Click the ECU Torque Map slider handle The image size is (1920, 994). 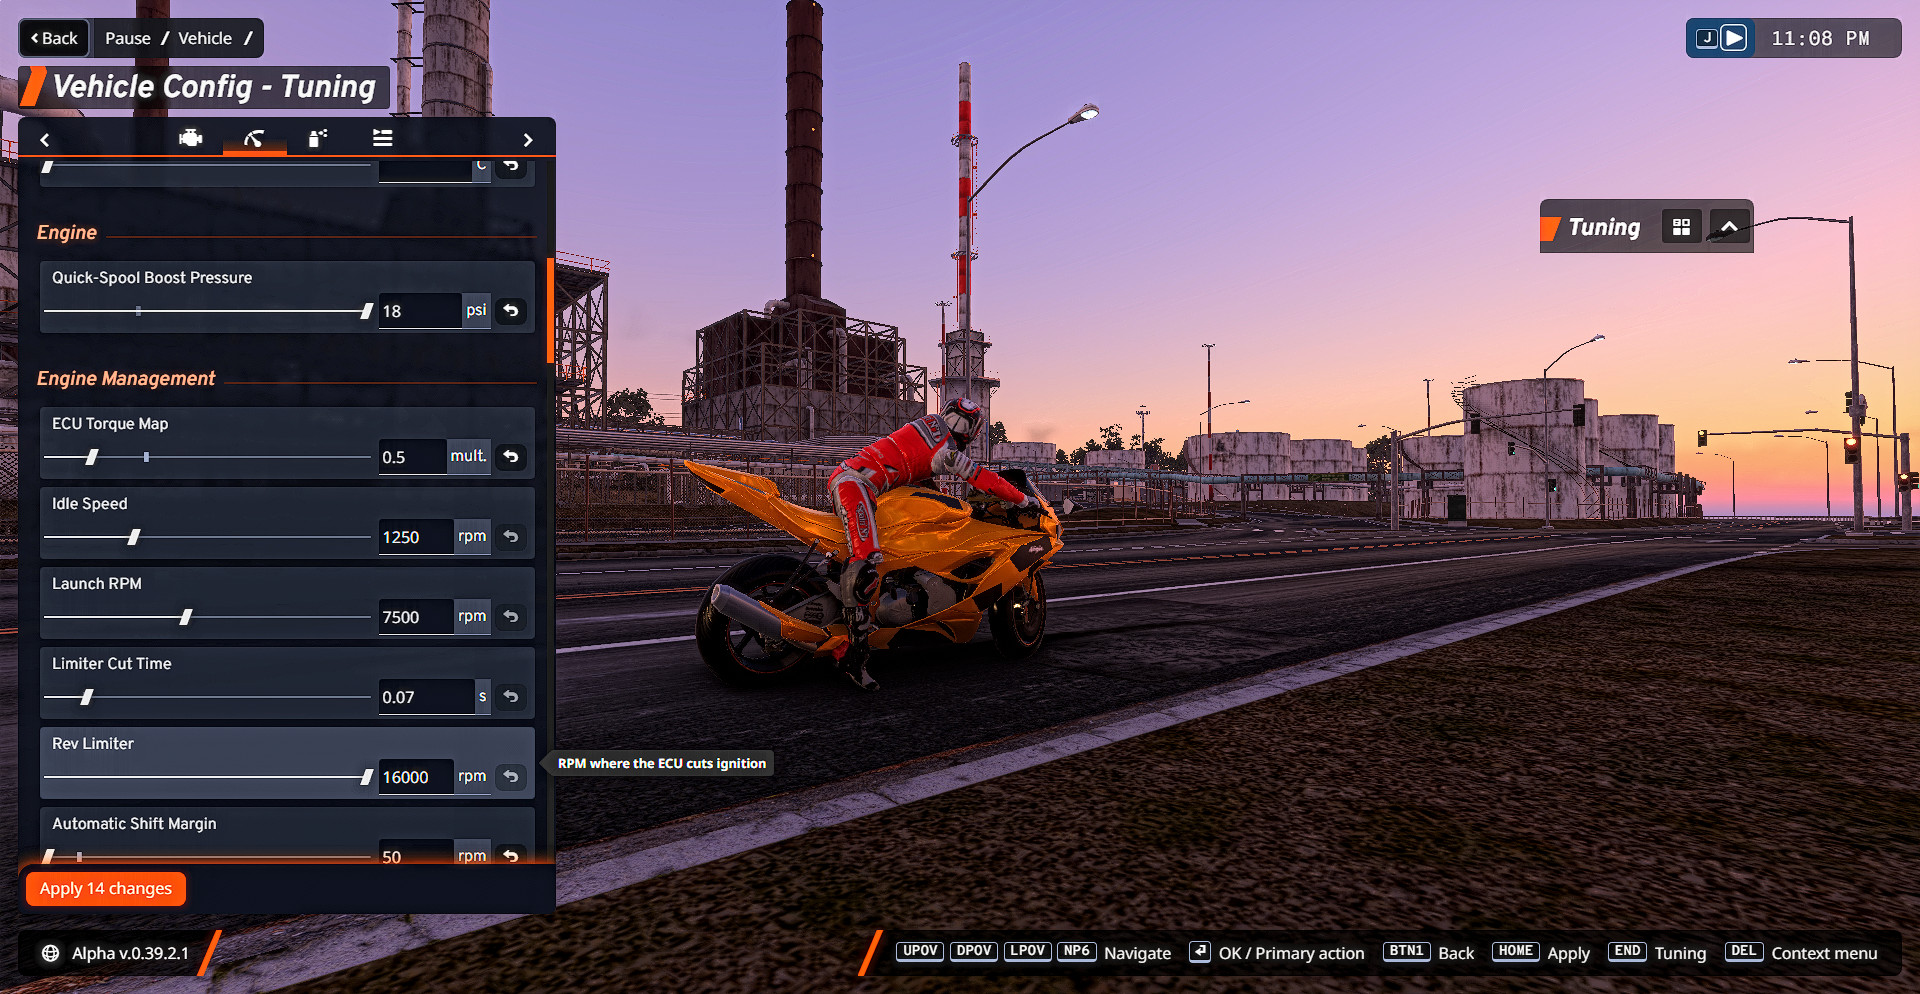(x=92, y=457)
